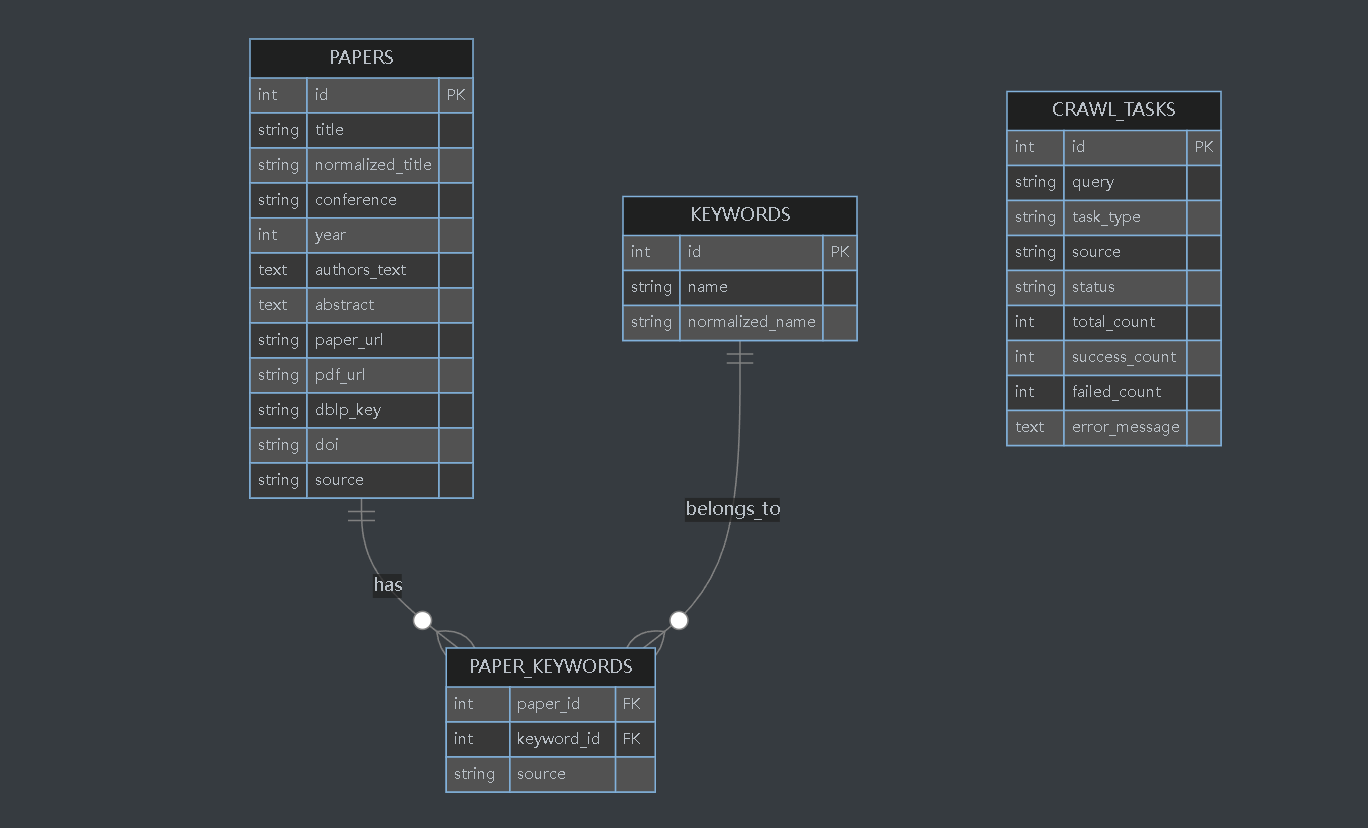The width and height of the screenshot is (1368, 828).
Task: Select the KEYWORDS entity header
Action: (740, 215)
